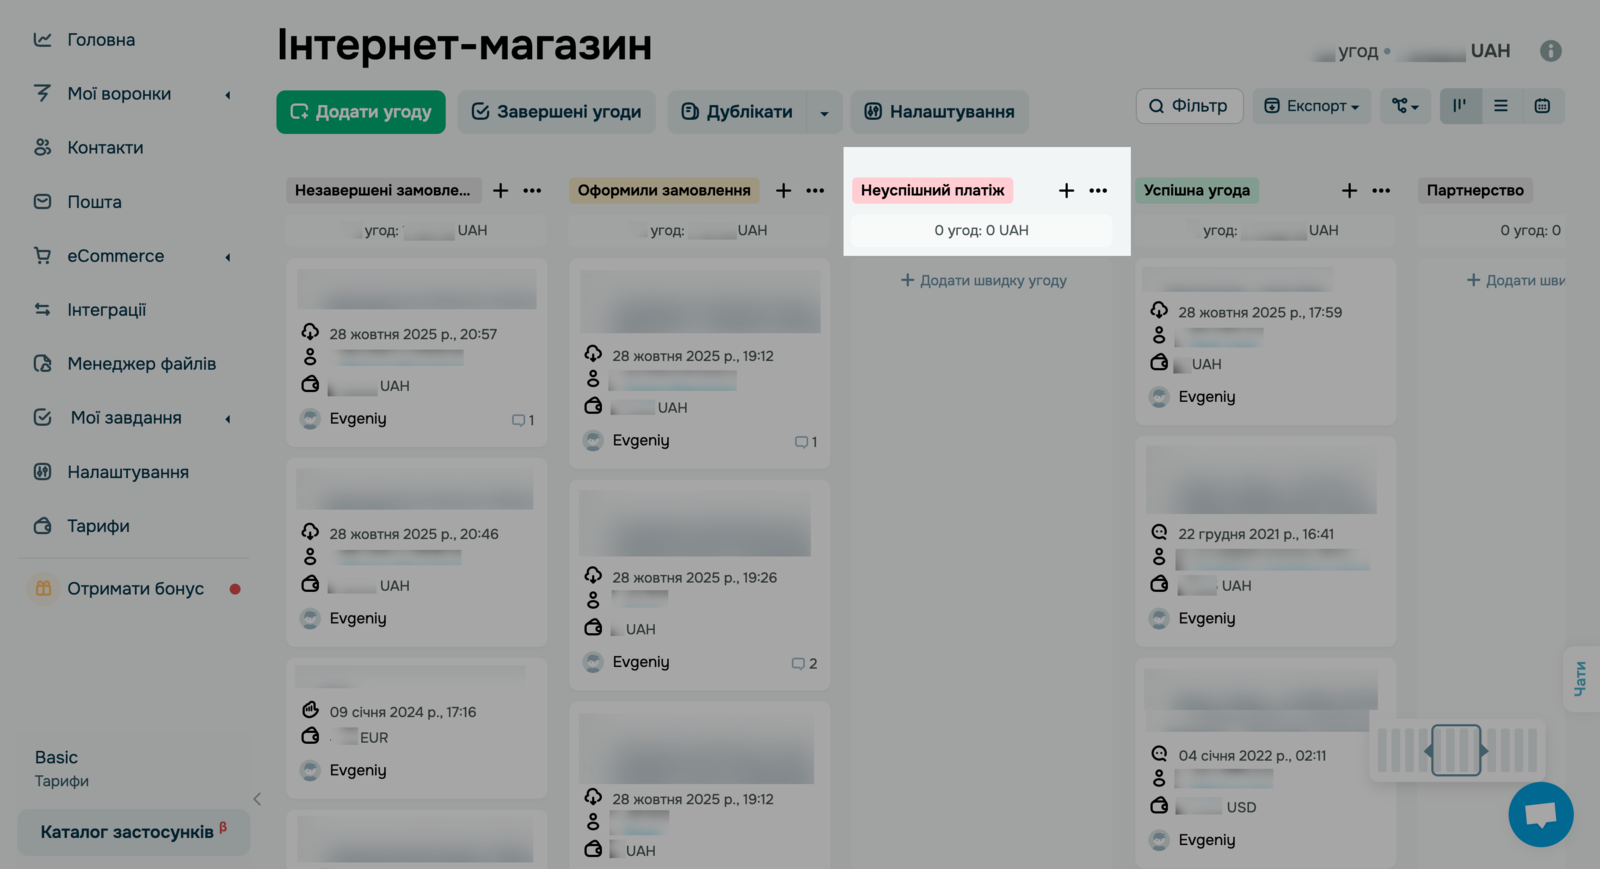Open comments on the 20:57 deal card
Viewport: 1600px width, 869px height.
(523, 420)
